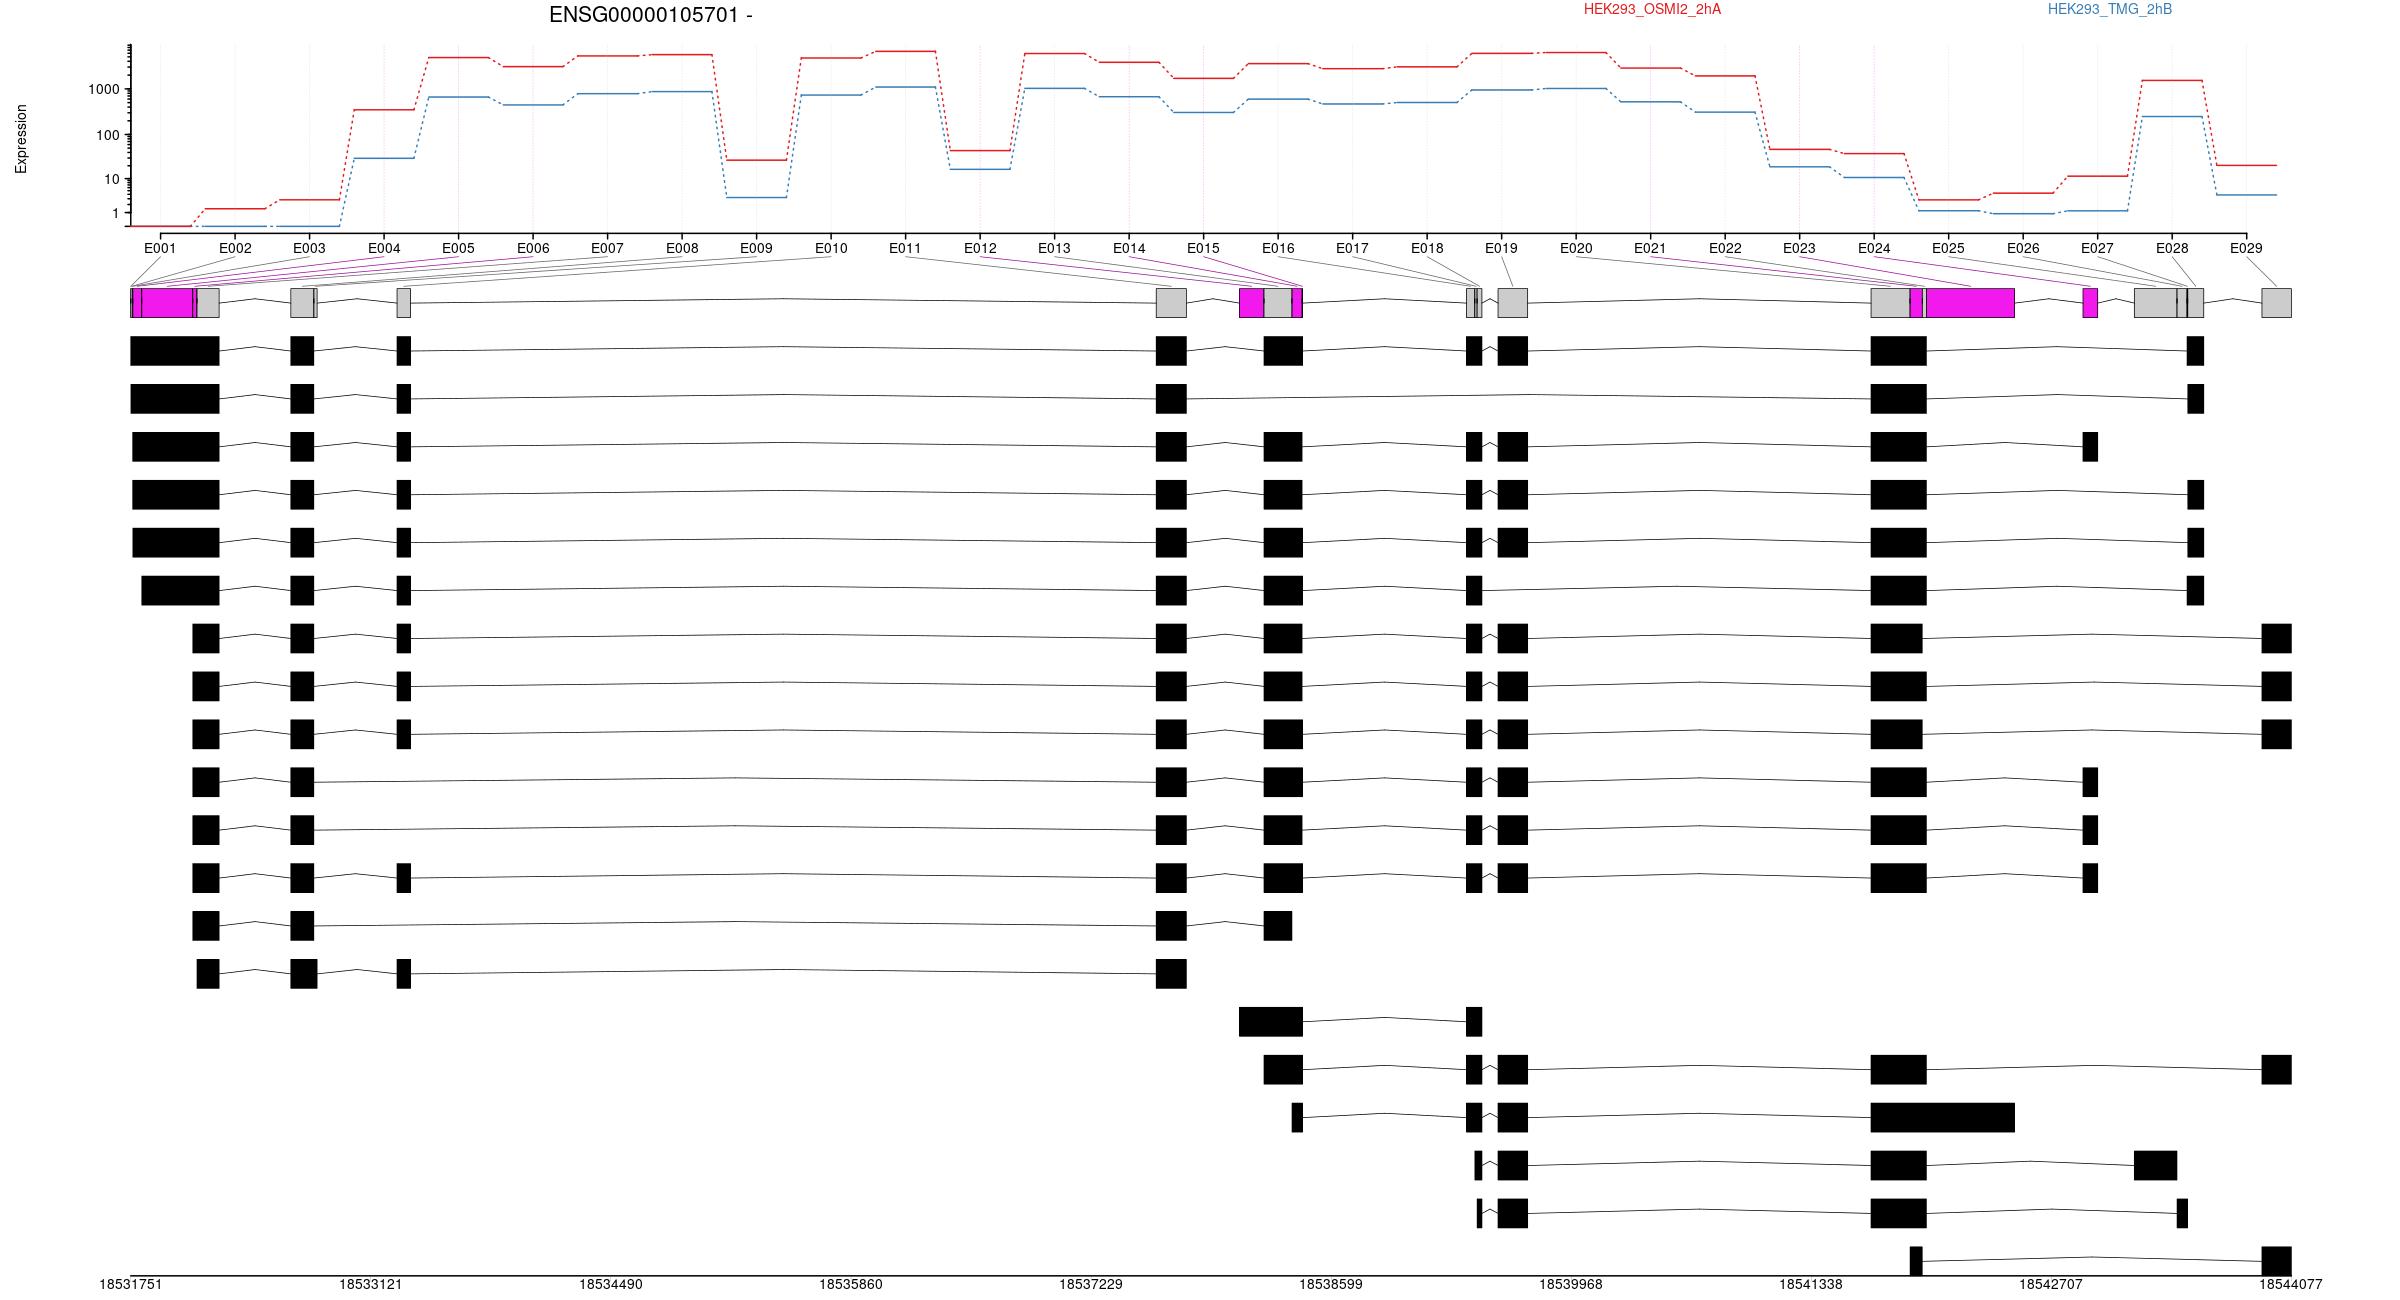Click exon bin label E023
The height and width of the screenshot is (1300, 2400).
click(1799, 248)
